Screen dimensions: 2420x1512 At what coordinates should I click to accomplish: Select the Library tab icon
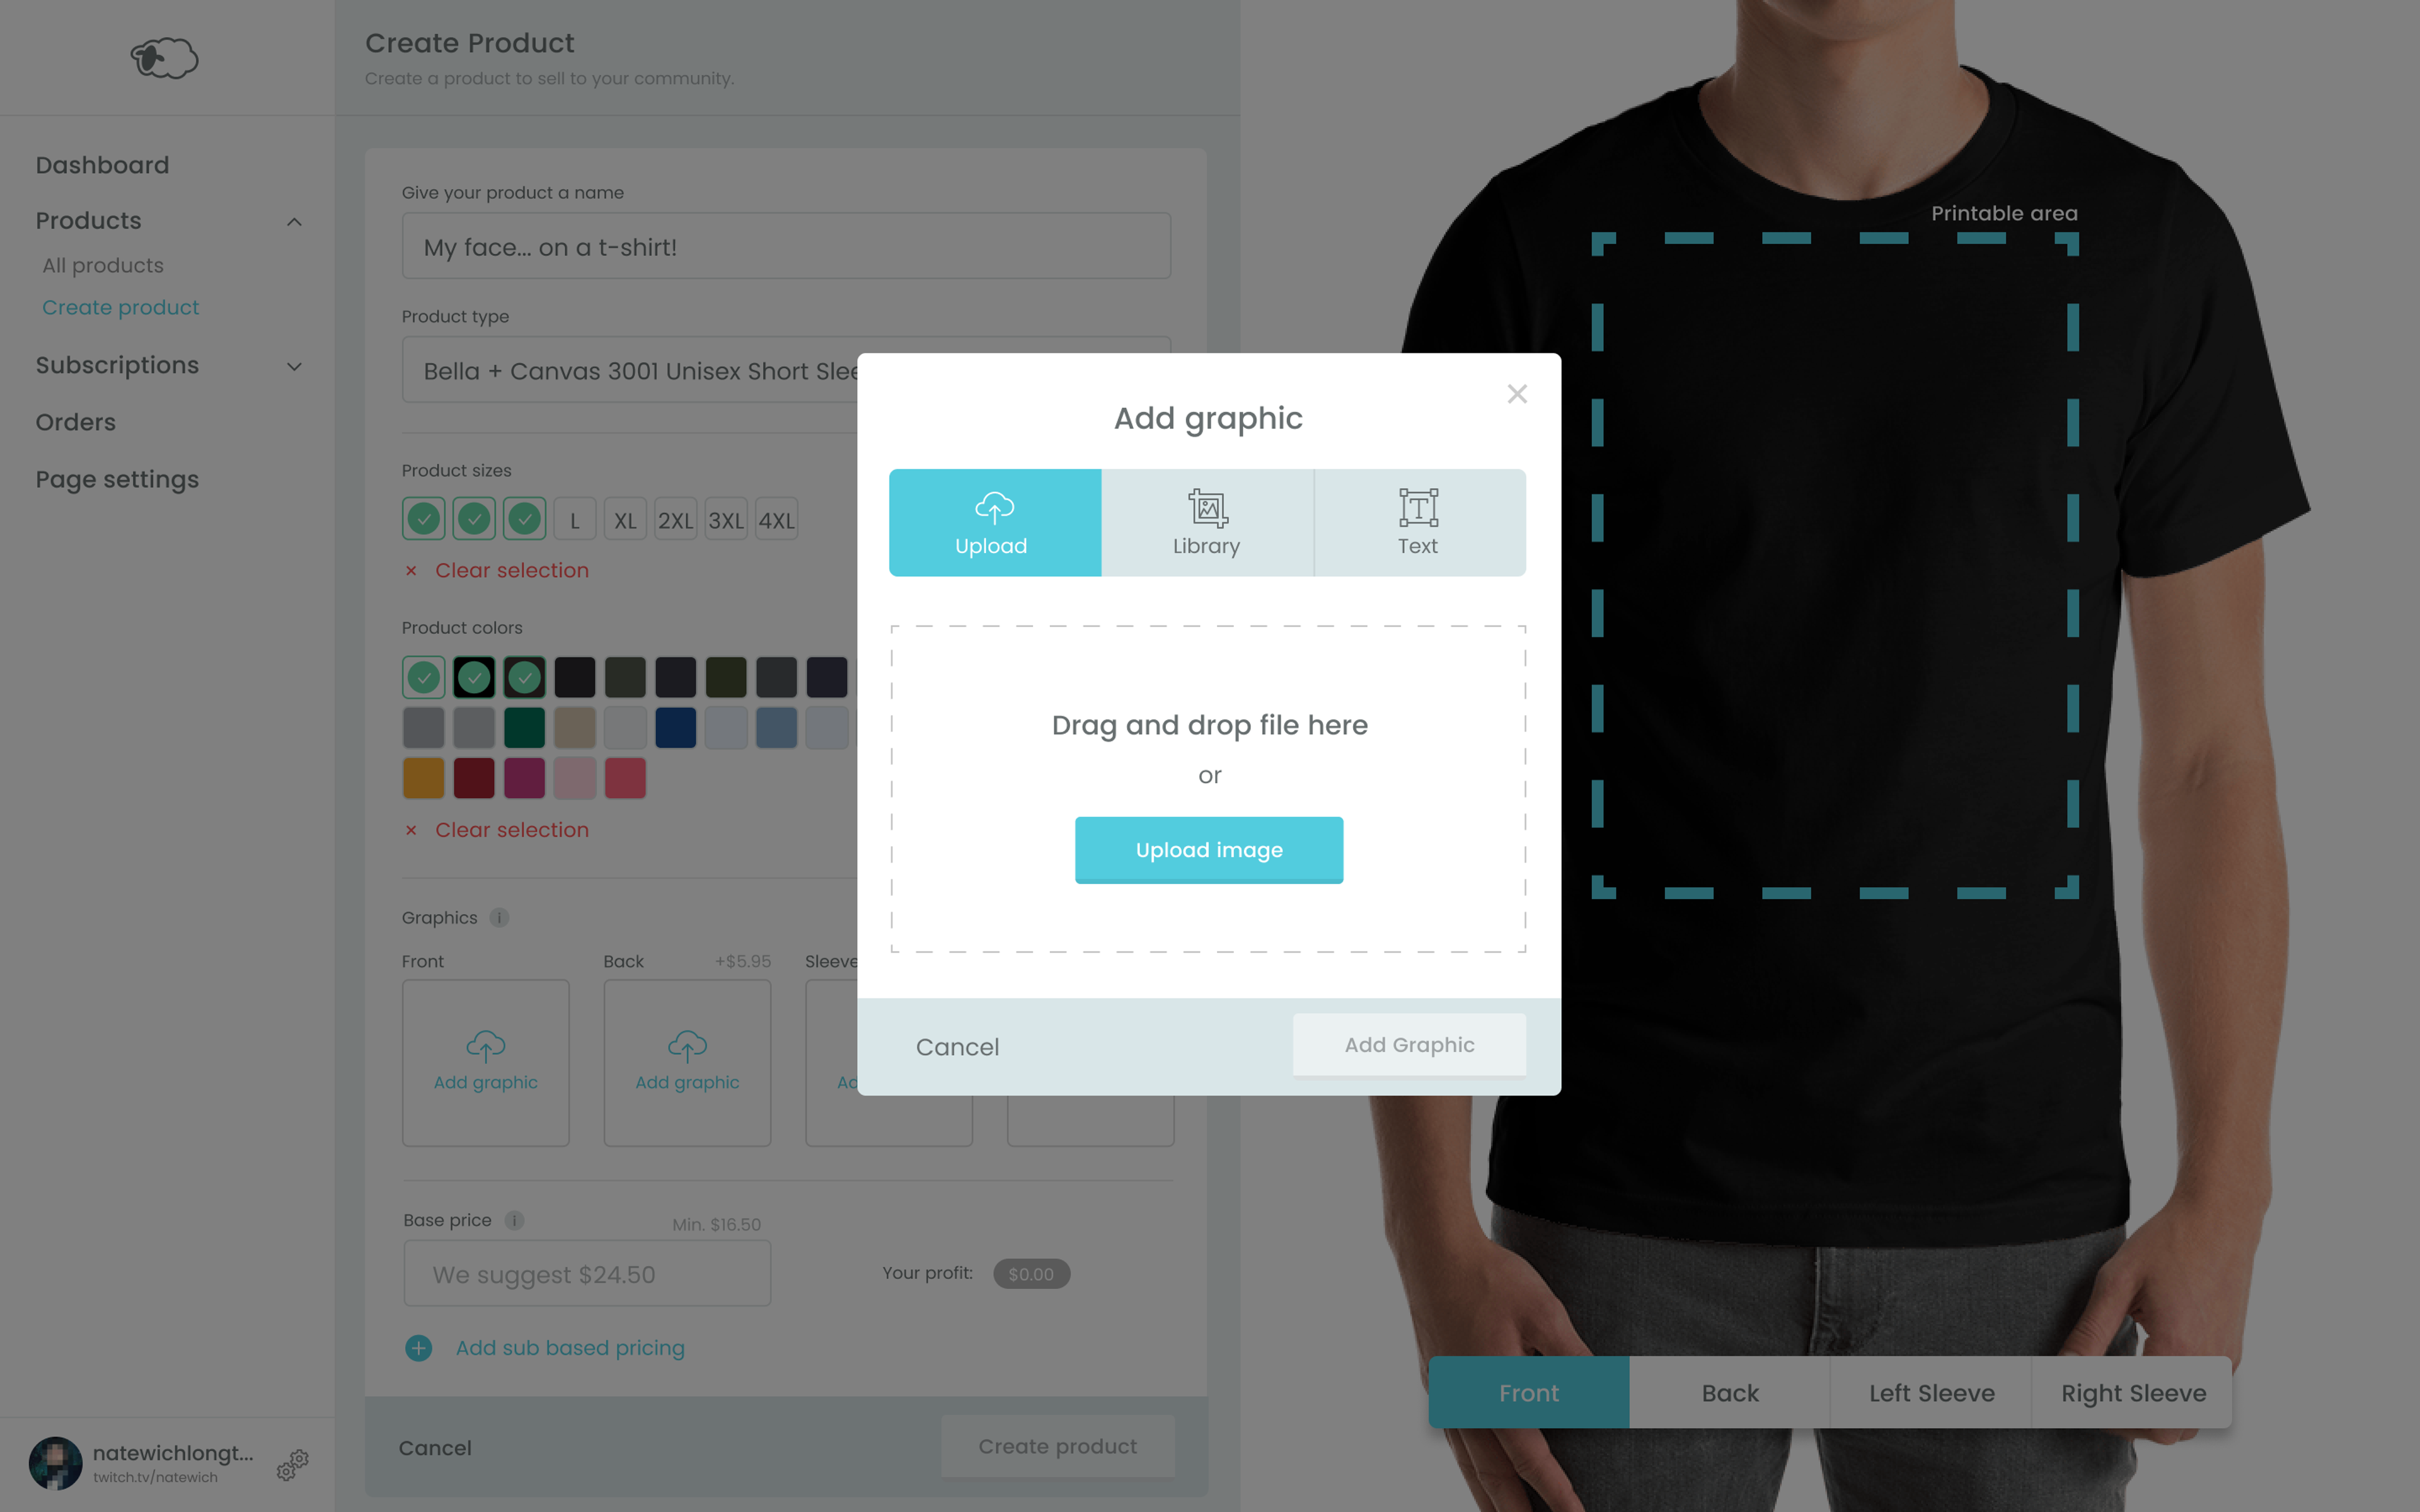click(1207, 508)
